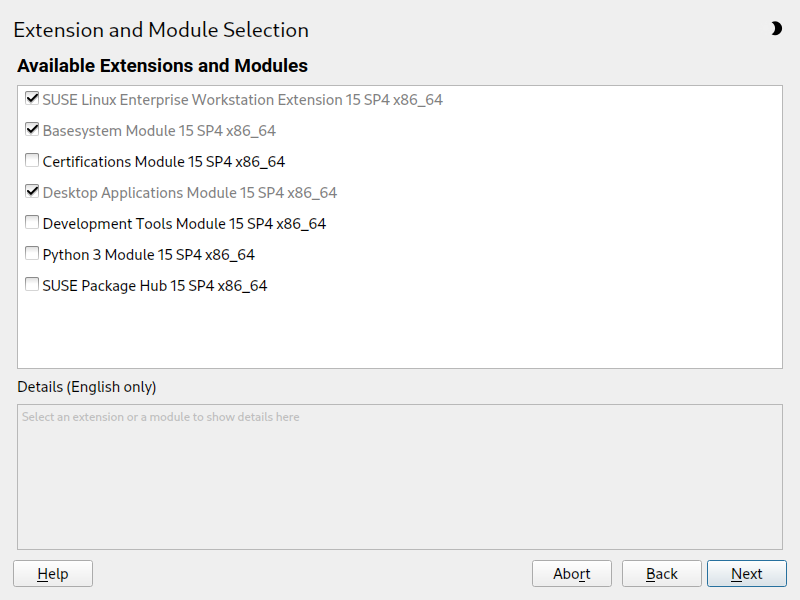Select the SUSE Package Hub row label
This screenshot has height=600, width=800.
(x=155, y=286)
